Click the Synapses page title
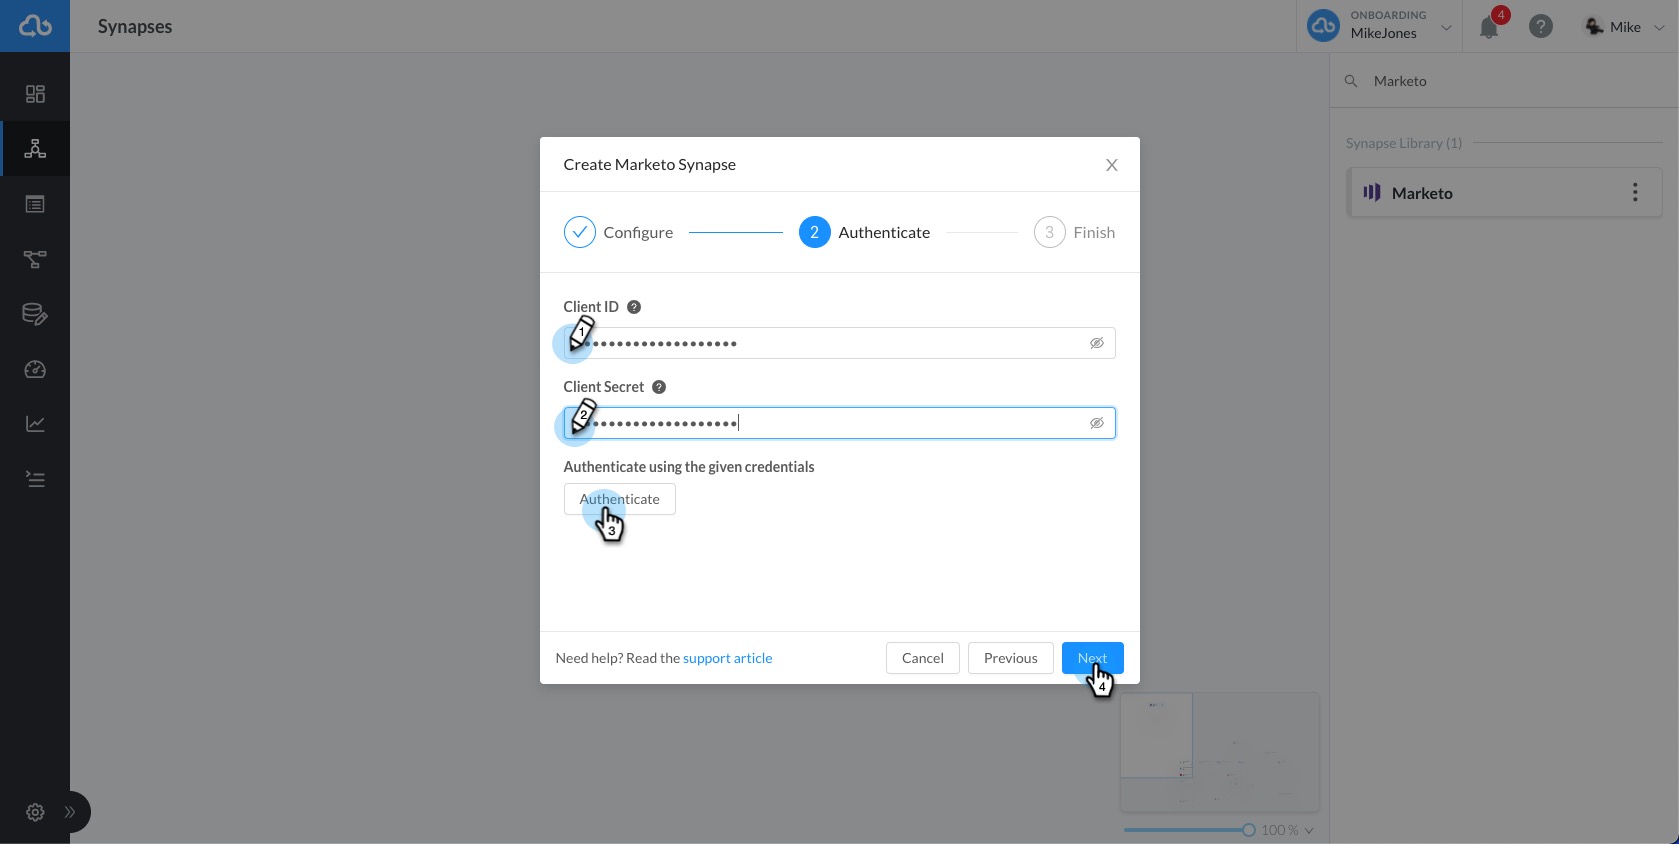The image size is (1679, 844). [x=135, y=27]
